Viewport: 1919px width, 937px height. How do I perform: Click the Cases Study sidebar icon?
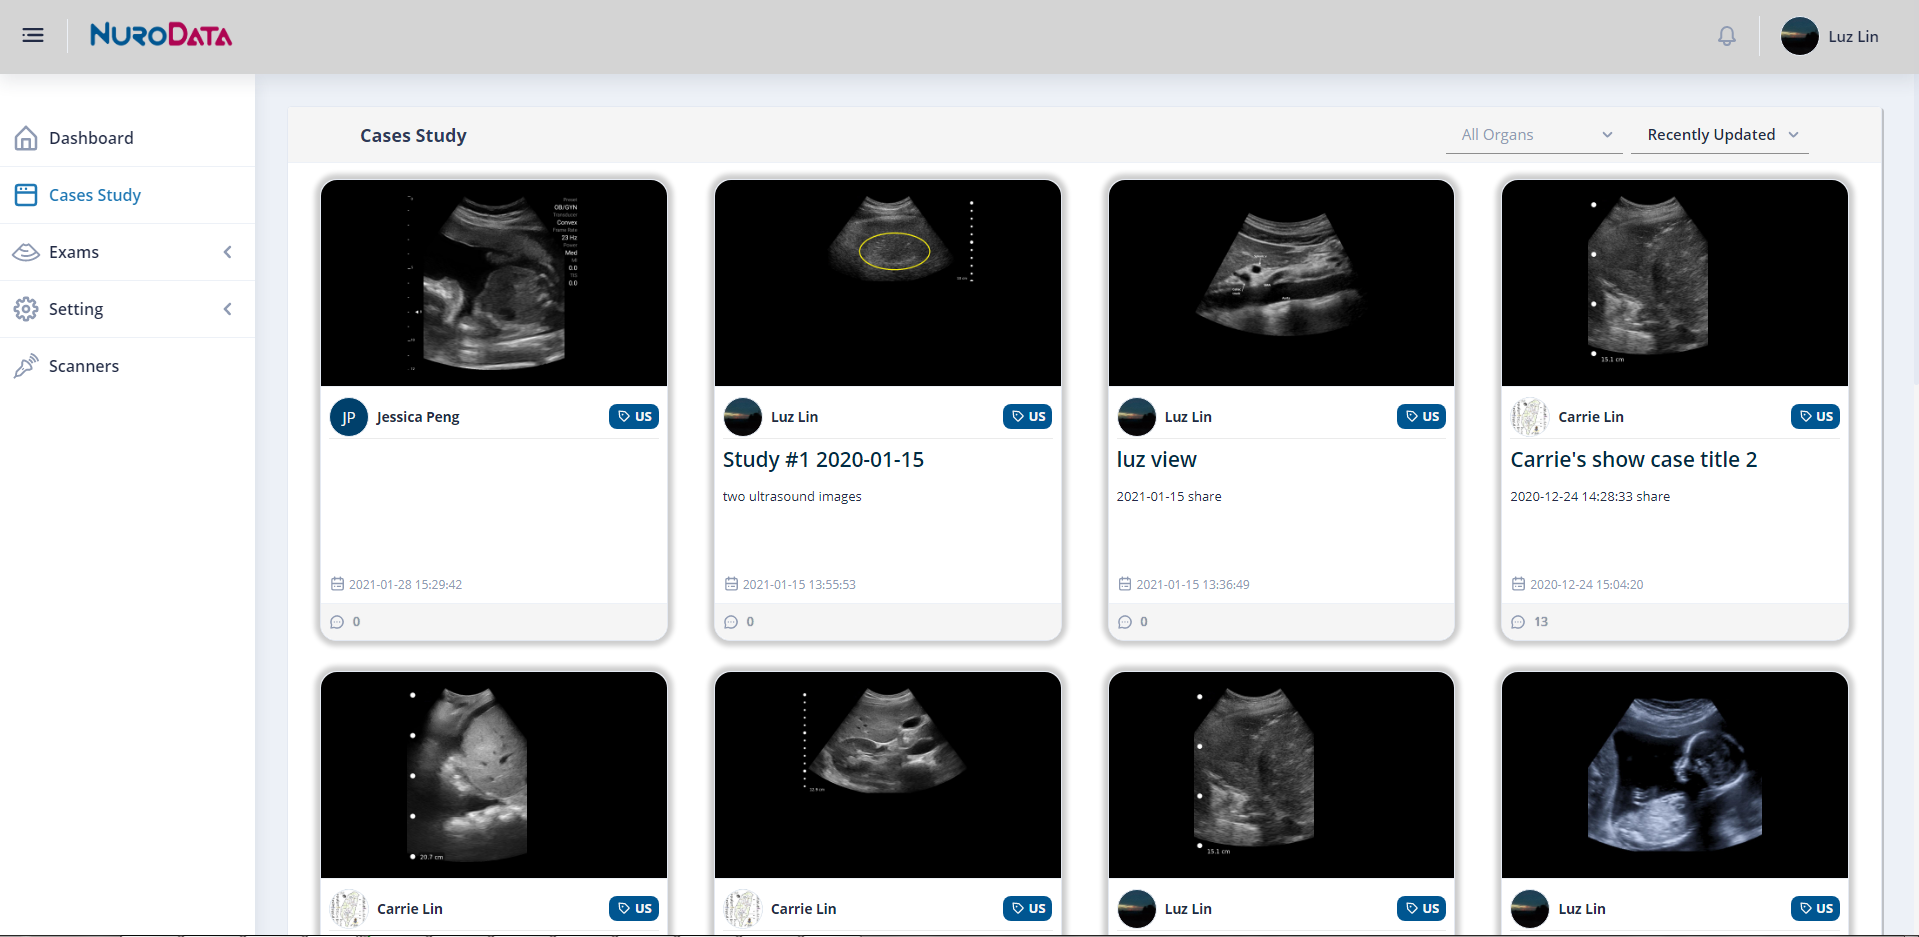tap(26, 195)
